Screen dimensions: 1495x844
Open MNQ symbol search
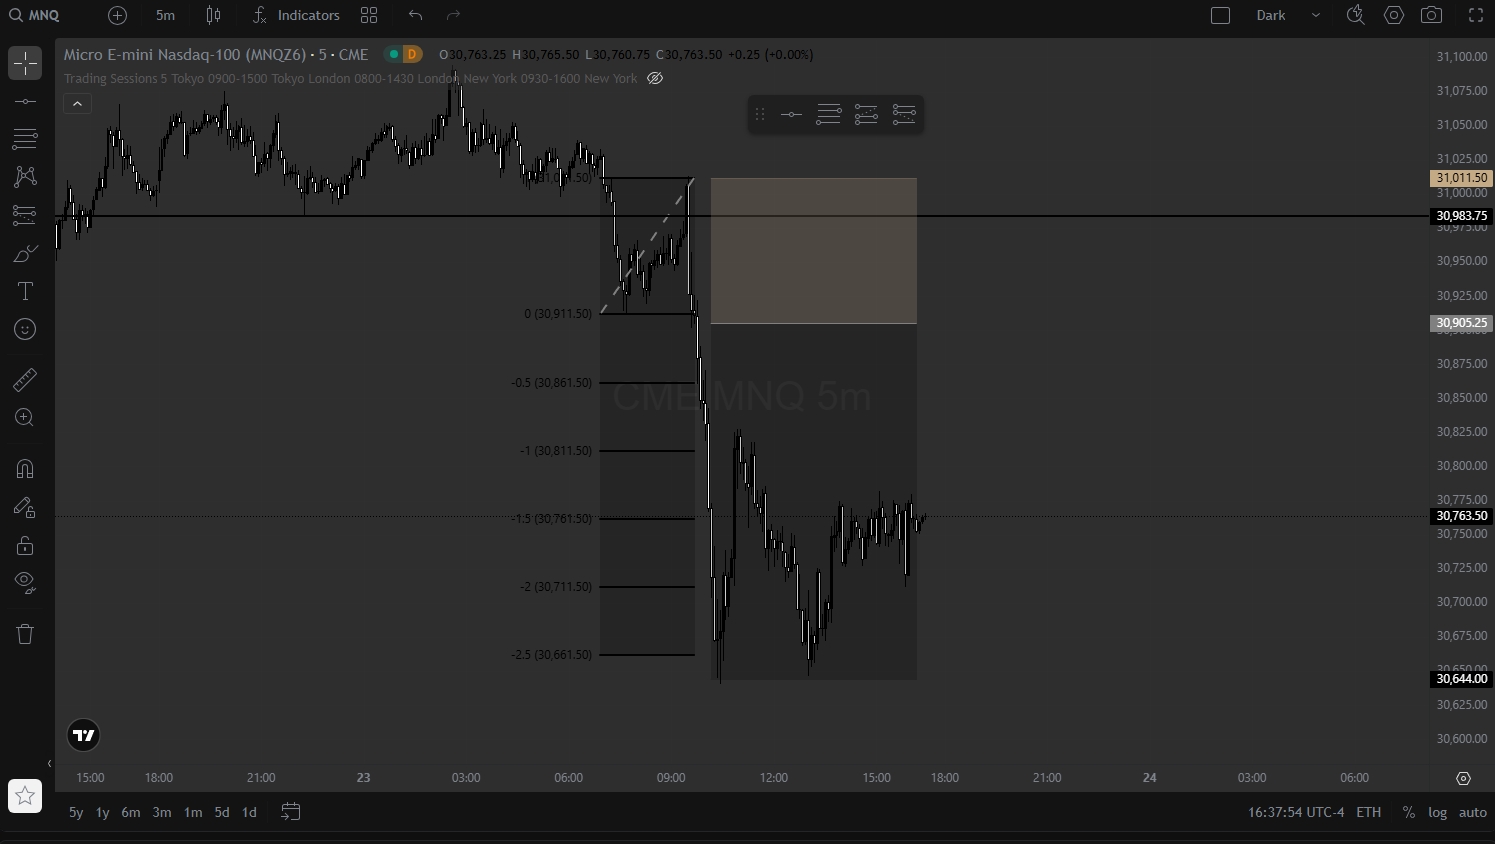[34, 15]
